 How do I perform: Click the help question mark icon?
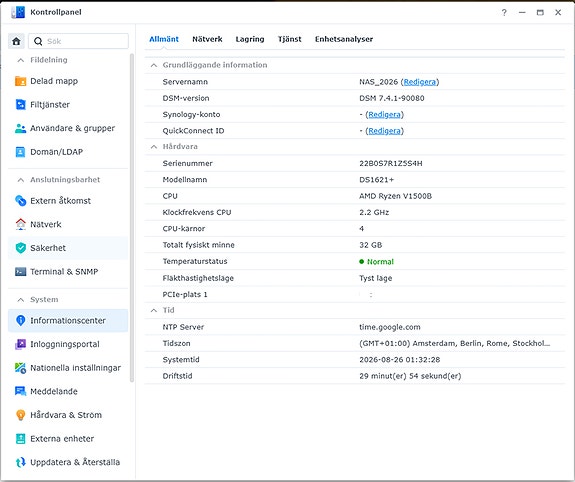[504, 12]
